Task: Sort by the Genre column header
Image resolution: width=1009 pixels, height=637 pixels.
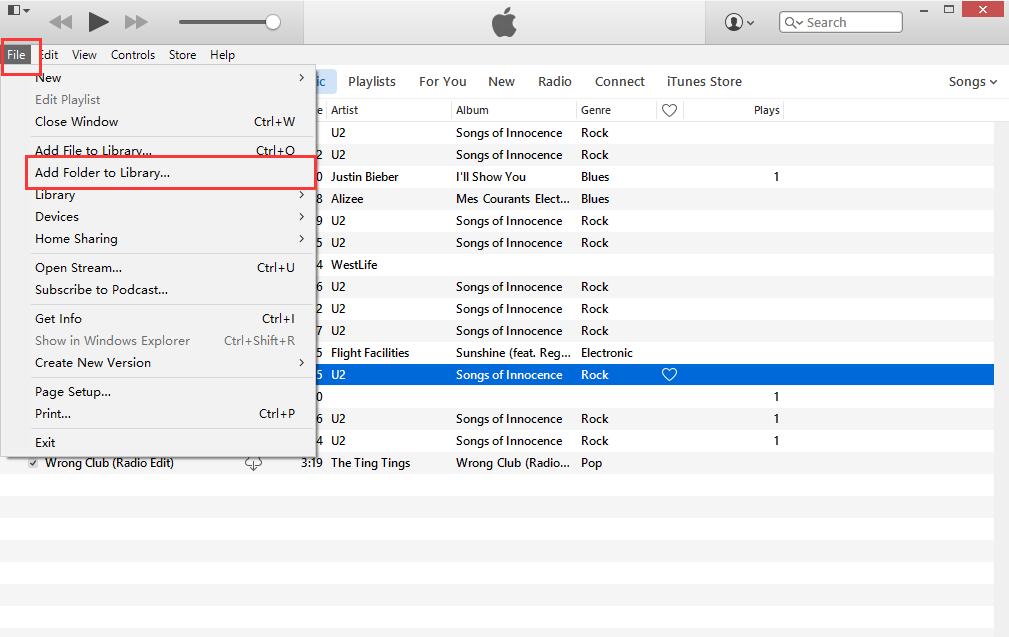Action: [616, 110]
